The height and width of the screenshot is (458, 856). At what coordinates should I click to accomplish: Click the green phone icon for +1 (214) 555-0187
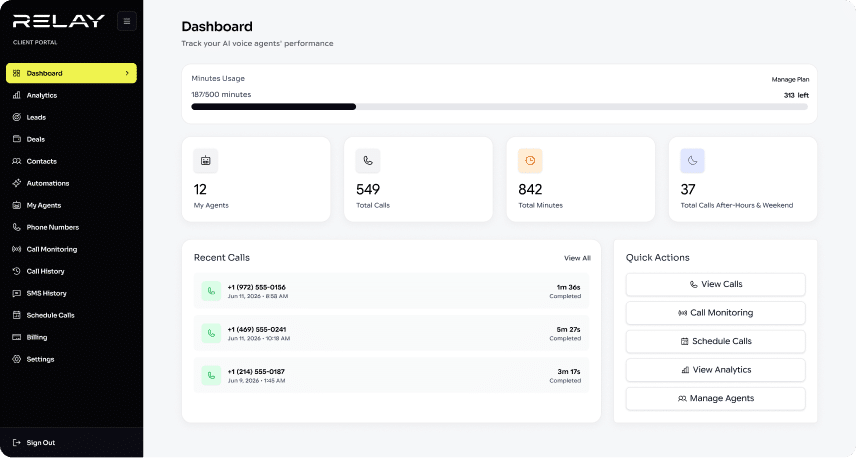[211, 376]
